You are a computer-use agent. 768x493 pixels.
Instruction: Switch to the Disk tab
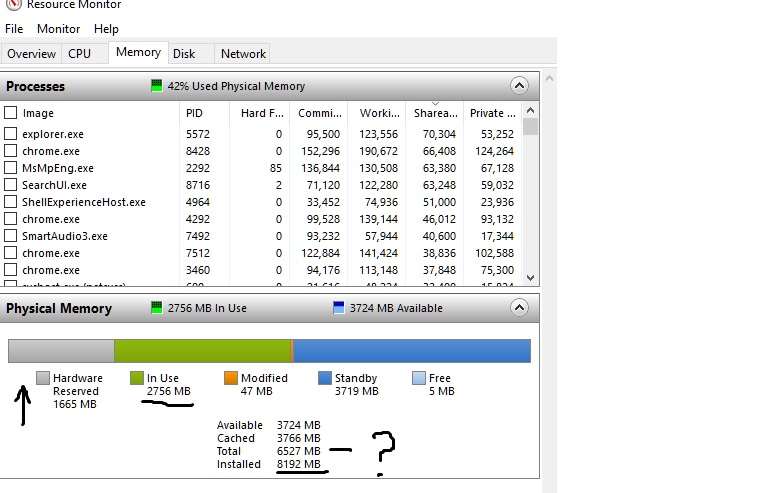pos(191,53)
